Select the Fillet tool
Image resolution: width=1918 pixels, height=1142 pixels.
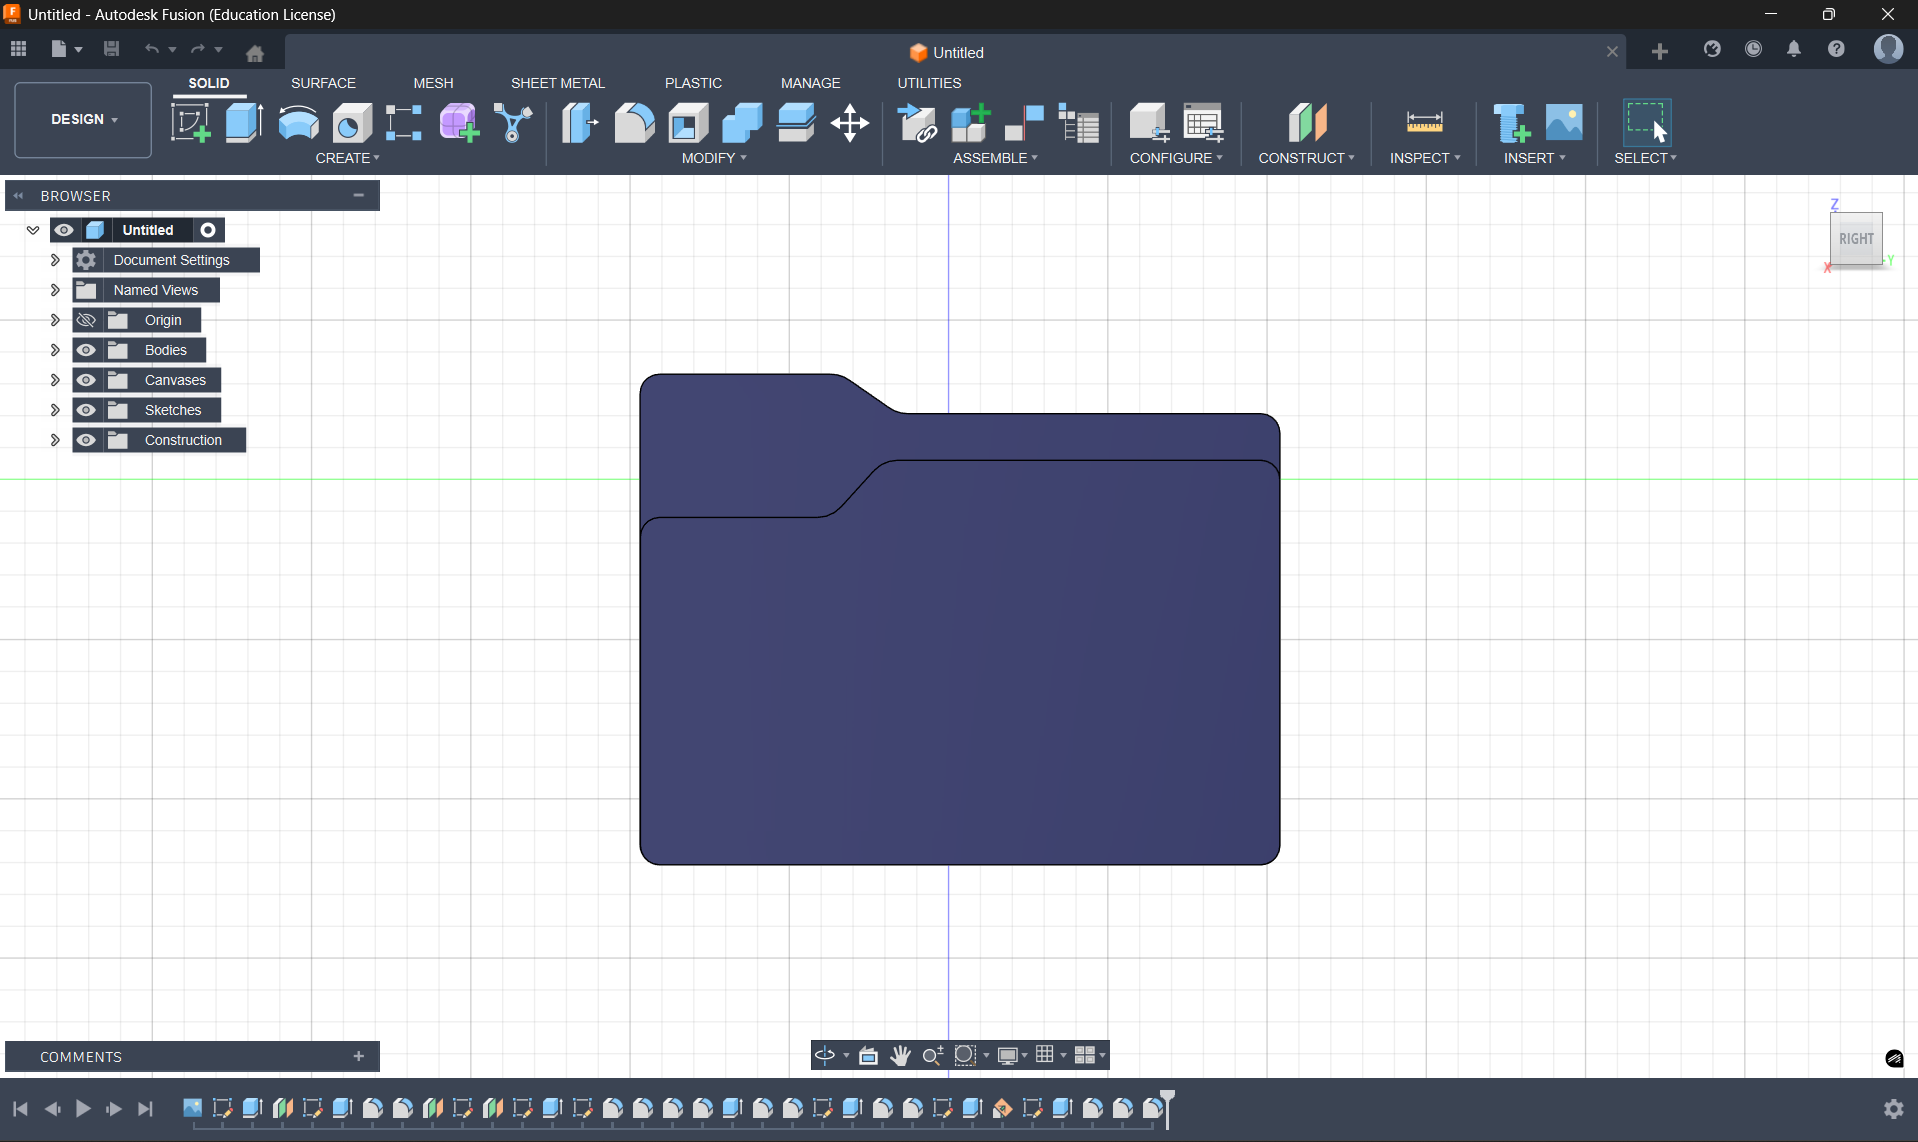pos(634,123)
